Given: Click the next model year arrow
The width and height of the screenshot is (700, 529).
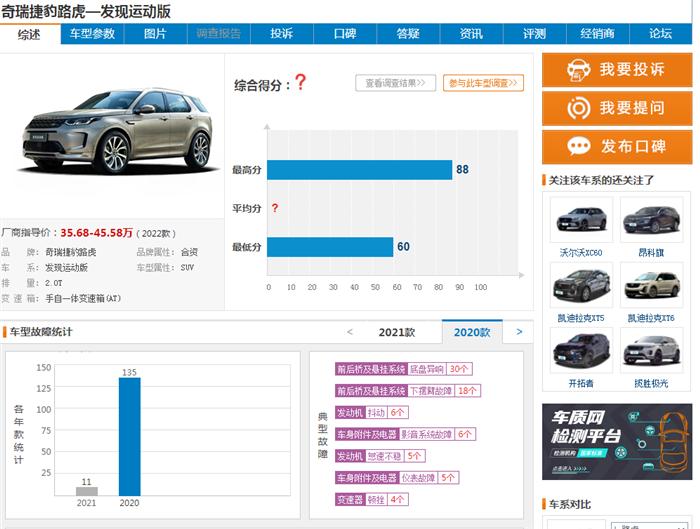Looking at the screenshot, I should pos(519,332).
